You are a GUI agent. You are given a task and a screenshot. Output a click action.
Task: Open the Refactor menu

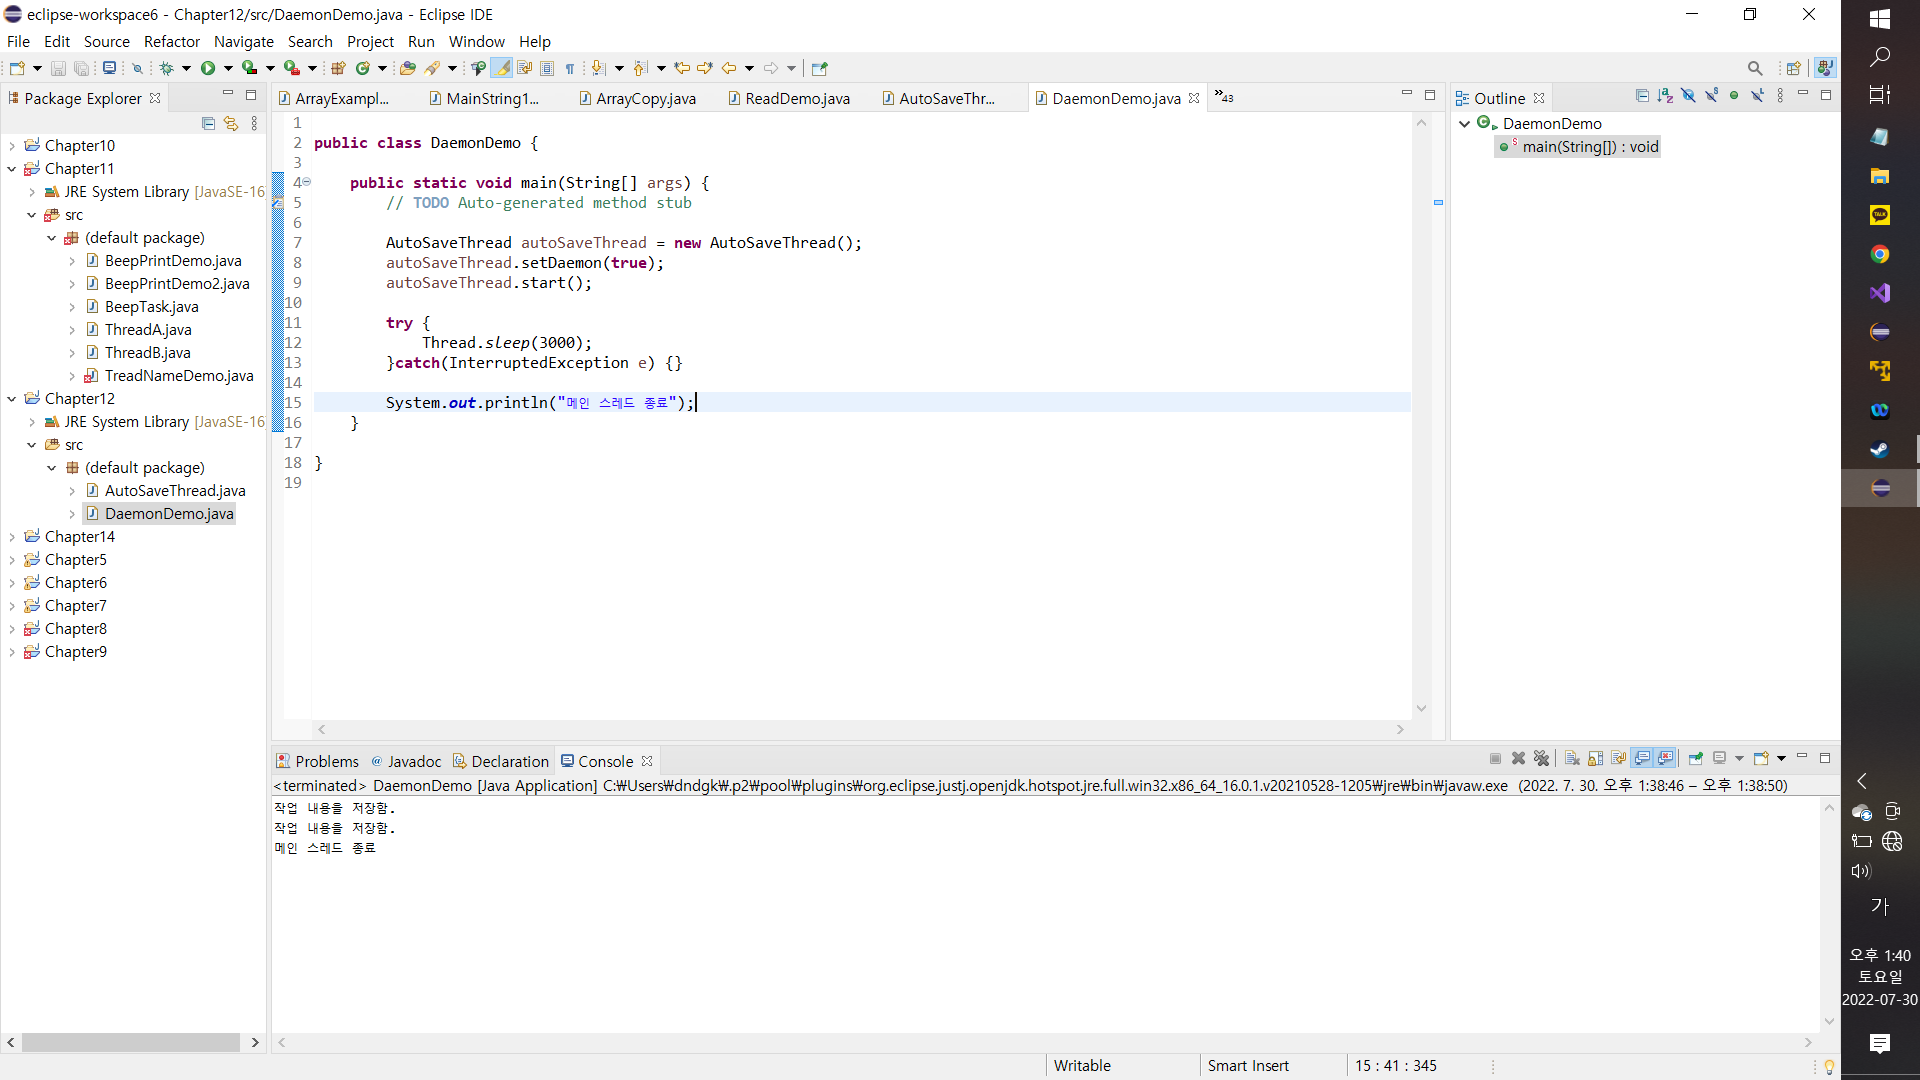tap(171, 41)
